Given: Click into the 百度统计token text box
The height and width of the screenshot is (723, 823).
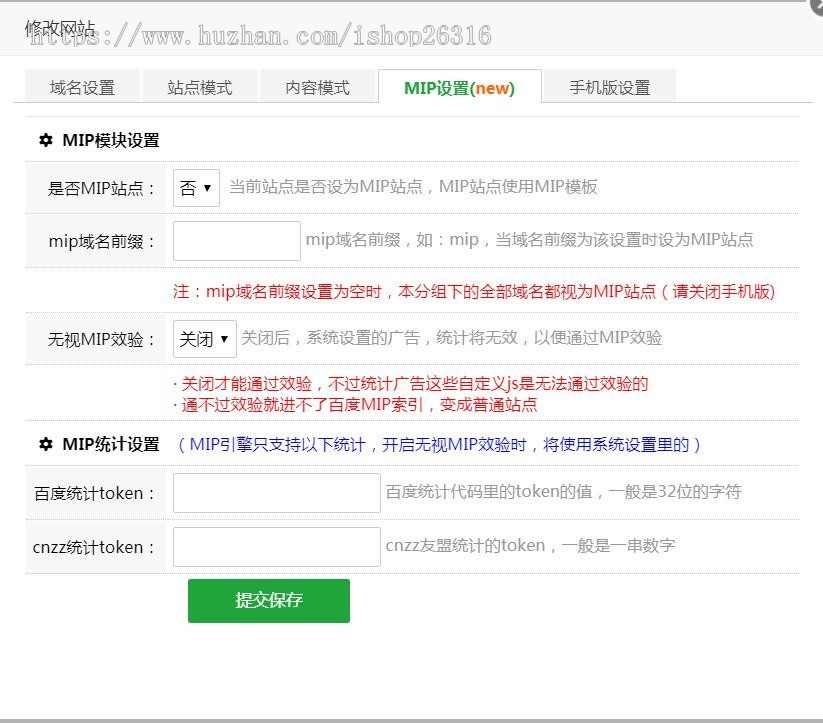Looking at the screenshot, I should point(277,493).
